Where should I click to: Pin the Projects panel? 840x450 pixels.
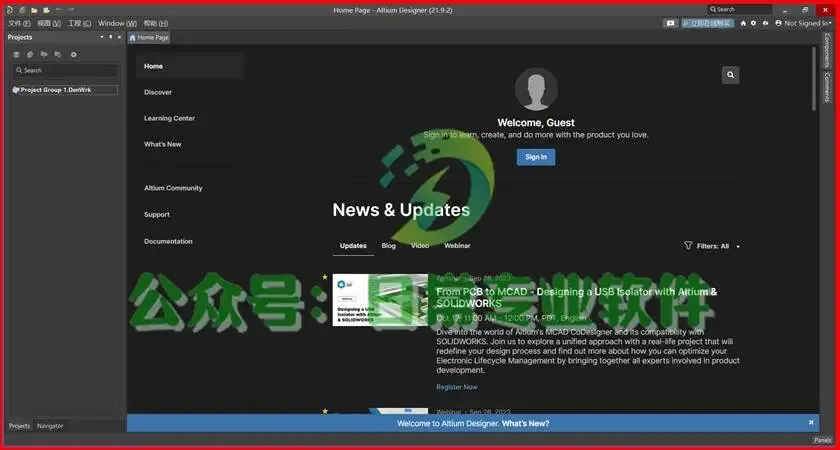pyautogui.click(x=111, y=37)
